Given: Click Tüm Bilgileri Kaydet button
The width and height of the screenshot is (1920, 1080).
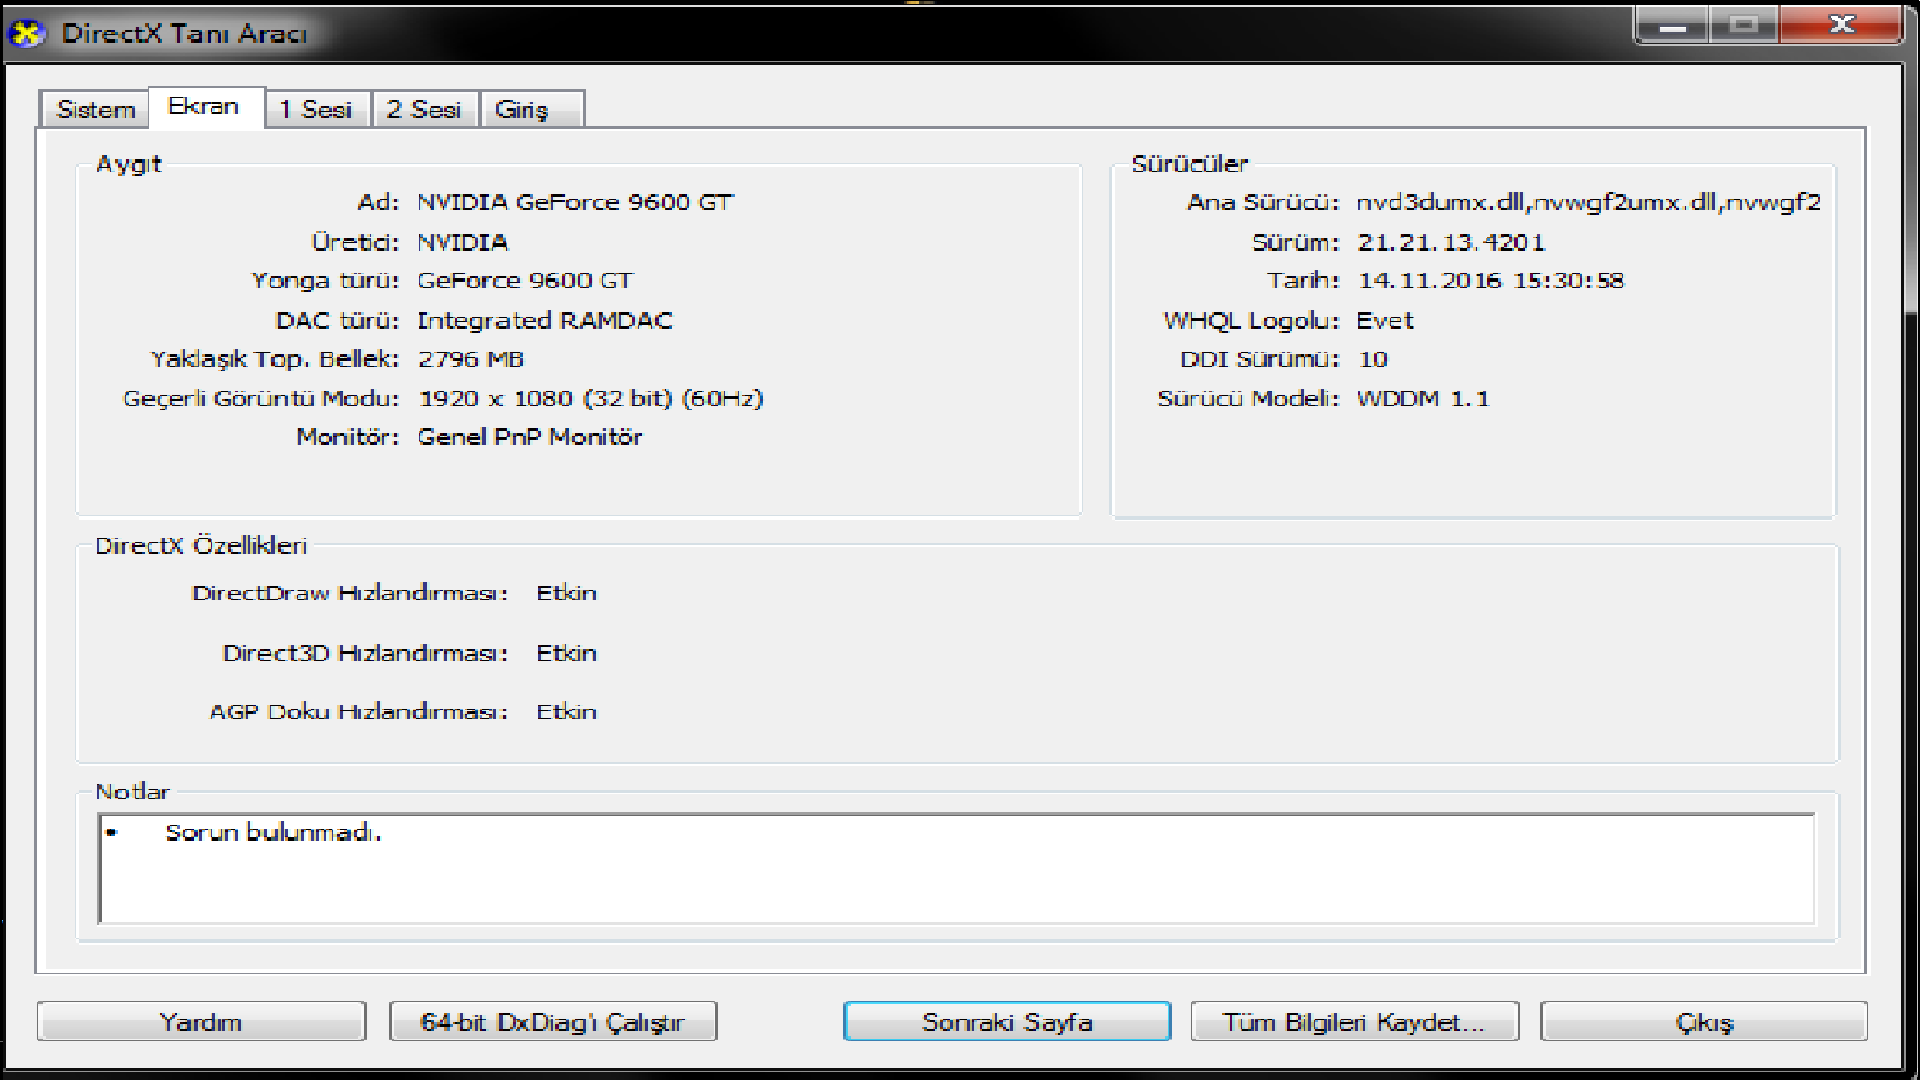Looking at the screenshot, I should (1354, 1022).
